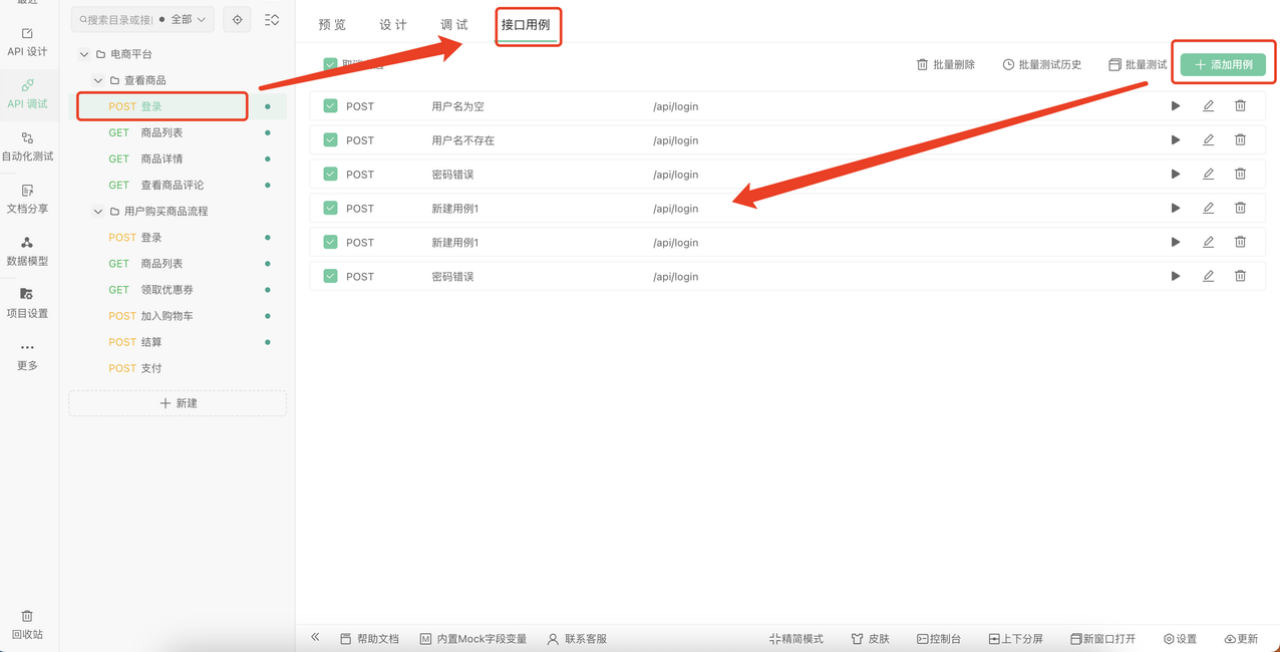Open the 全部 filter dropdown
Screen dimensions: 1280x652
186,19
